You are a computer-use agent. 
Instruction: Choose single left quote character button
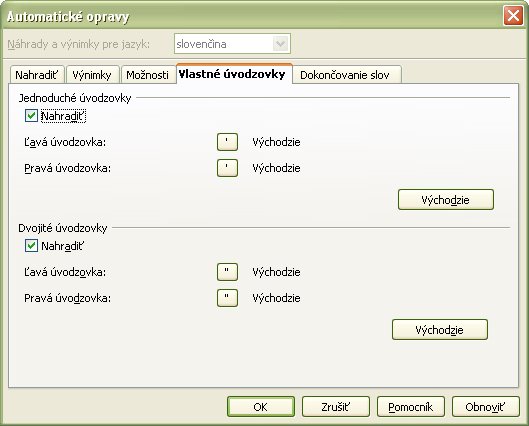click(227, 142)
